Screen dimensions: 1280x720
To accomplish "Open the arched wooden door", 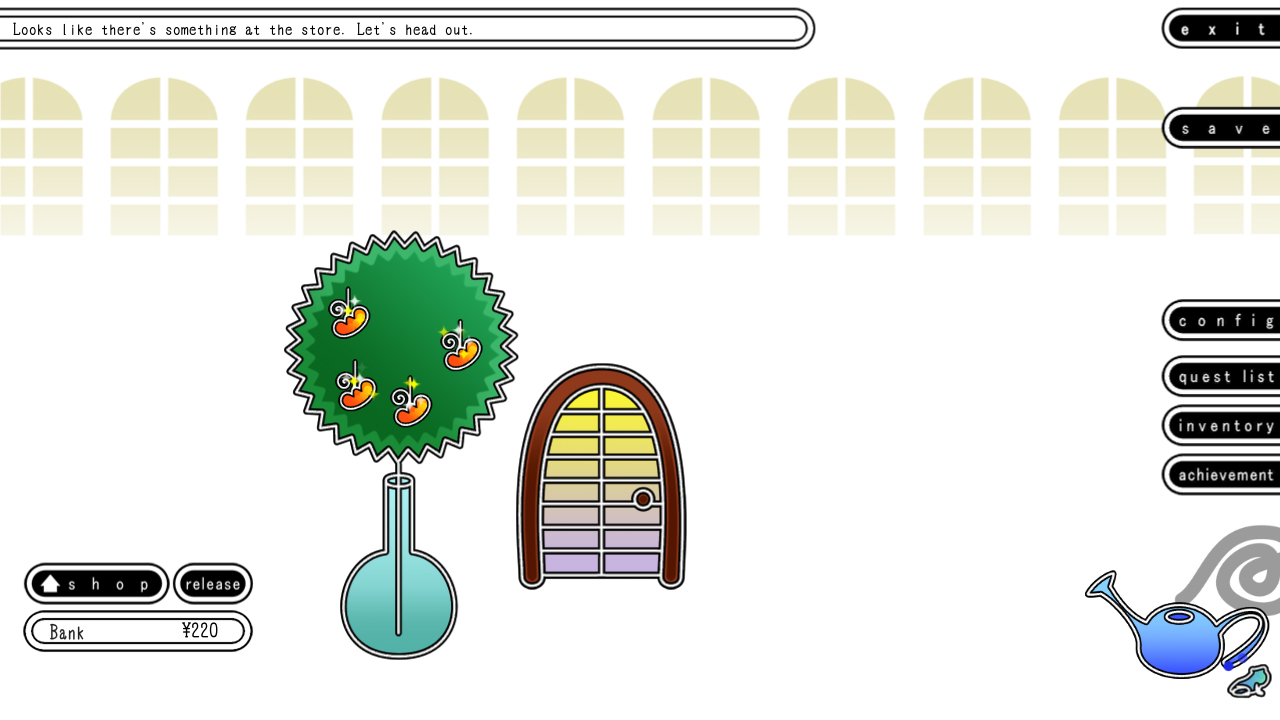I will (600, 480).
